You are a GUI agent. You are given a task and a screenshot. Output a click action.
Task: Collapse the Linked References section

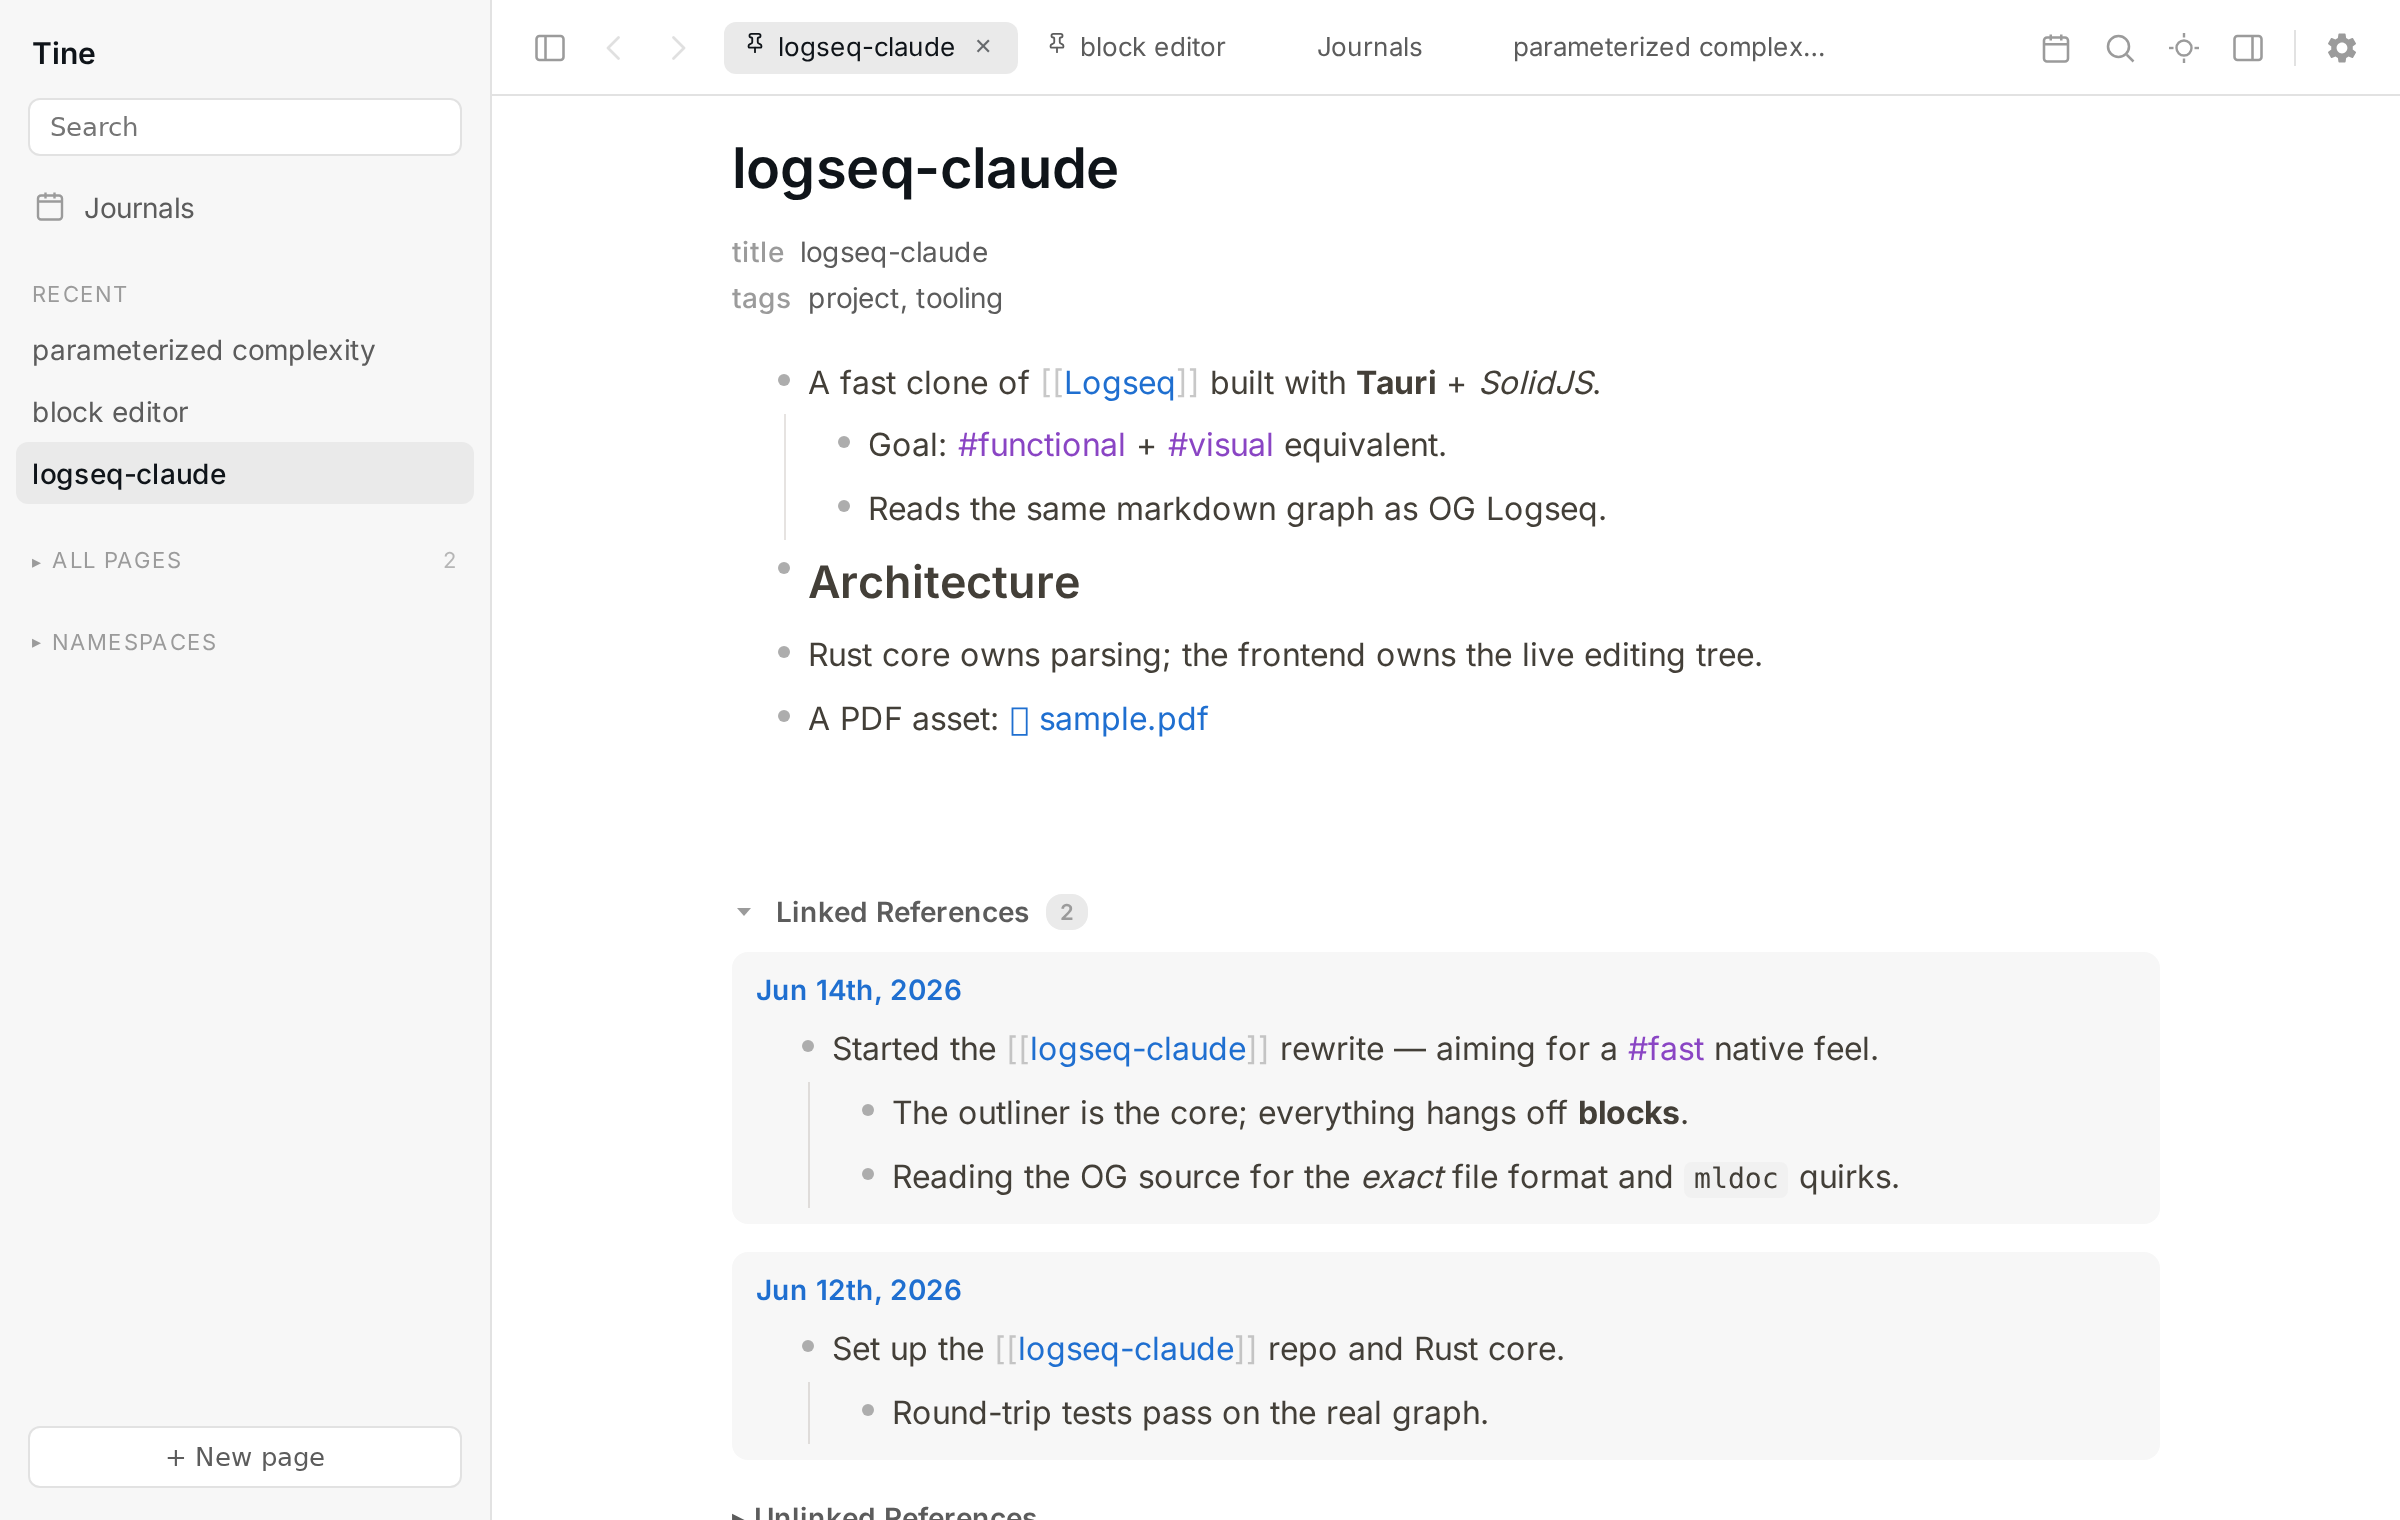(x=744, y=912)
